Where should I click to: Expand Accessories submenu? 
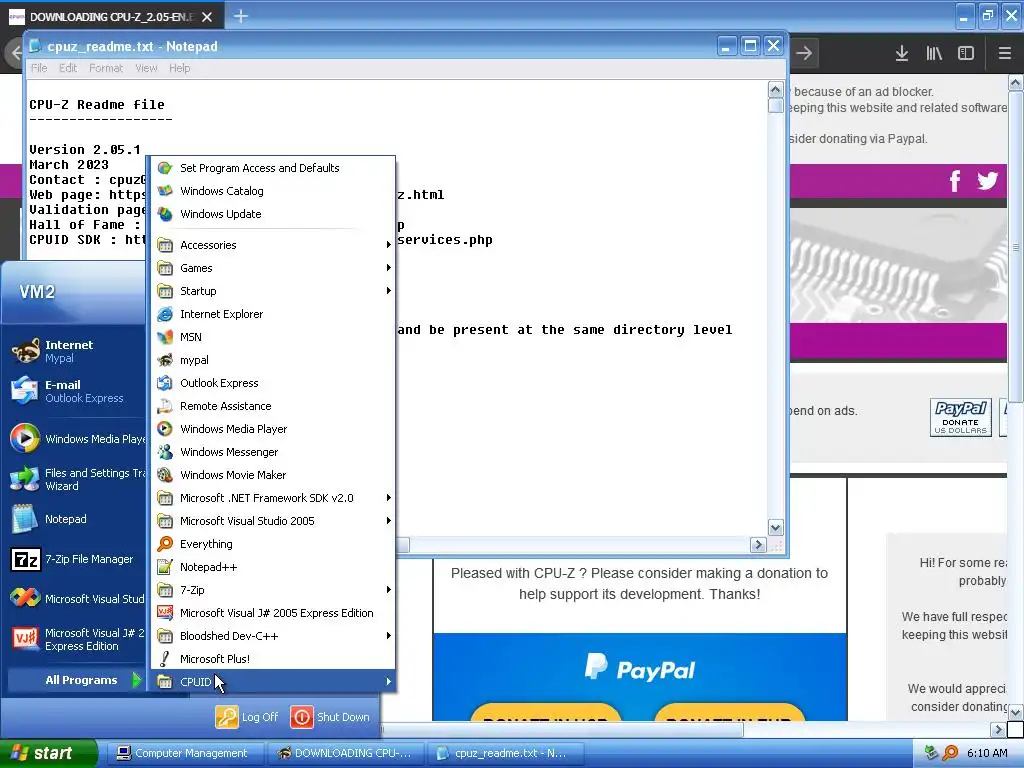tap(271, 245)
